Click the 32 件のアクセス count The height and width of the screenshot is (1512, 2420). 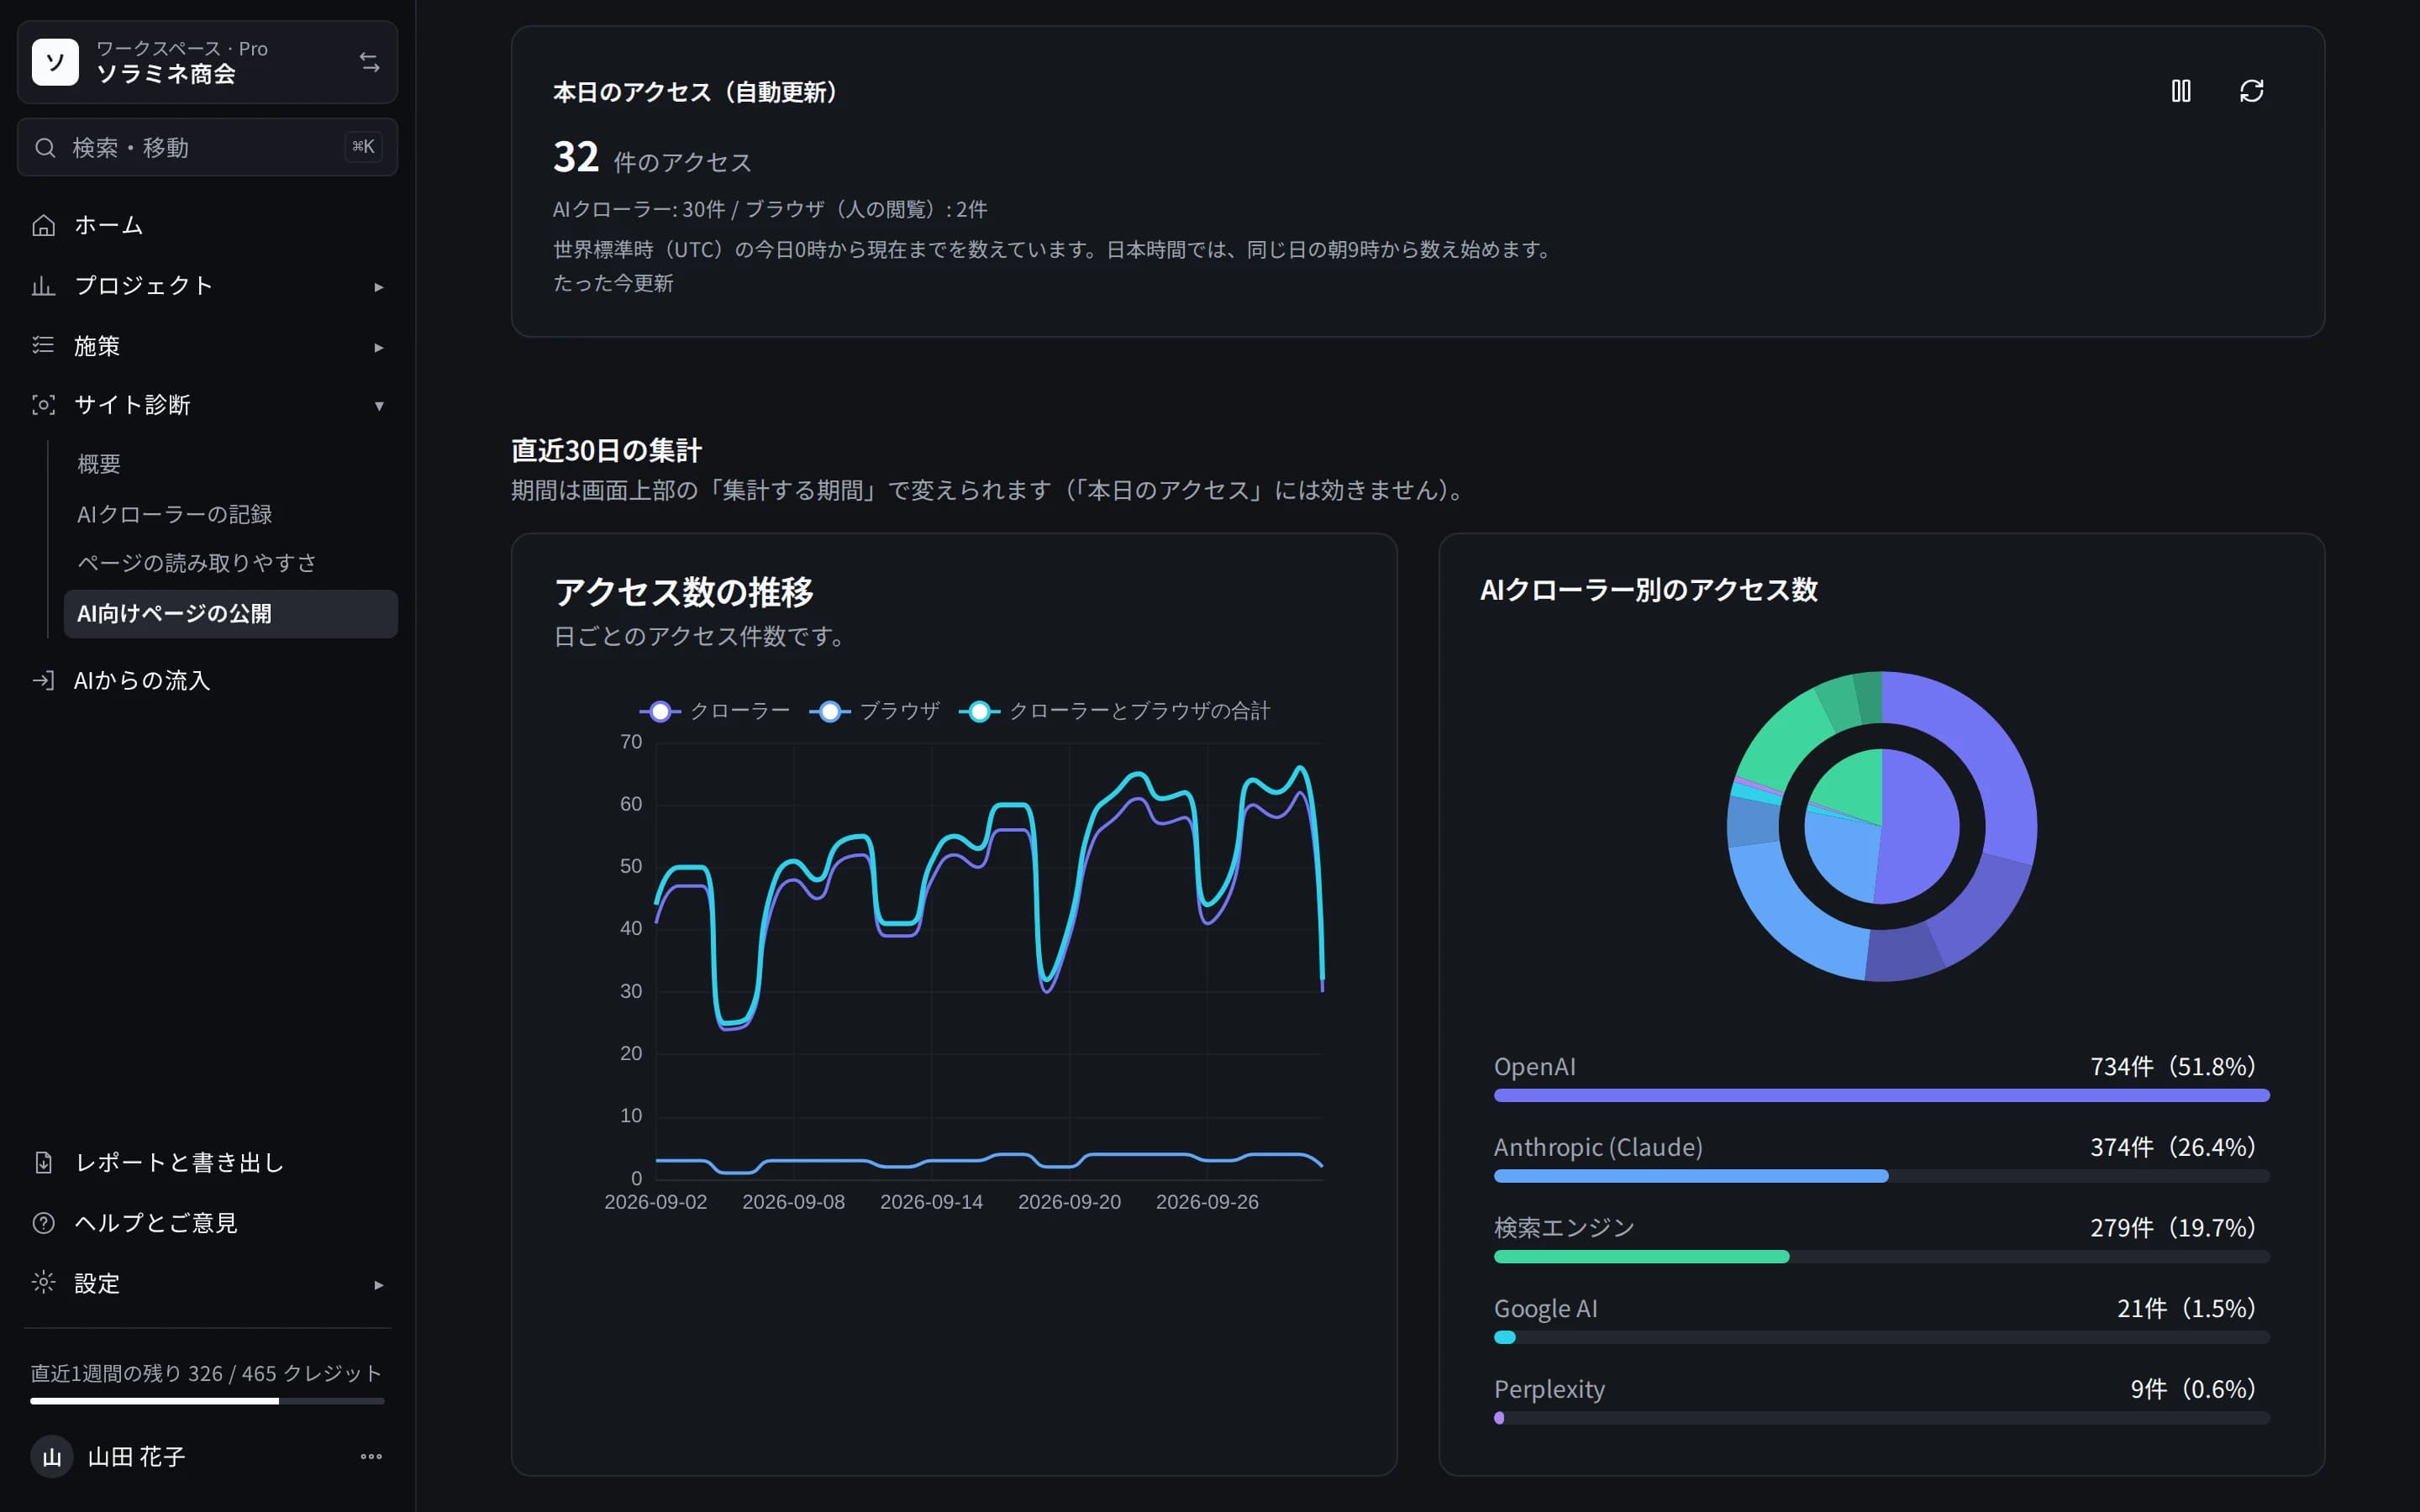click(x=652, y=158)
